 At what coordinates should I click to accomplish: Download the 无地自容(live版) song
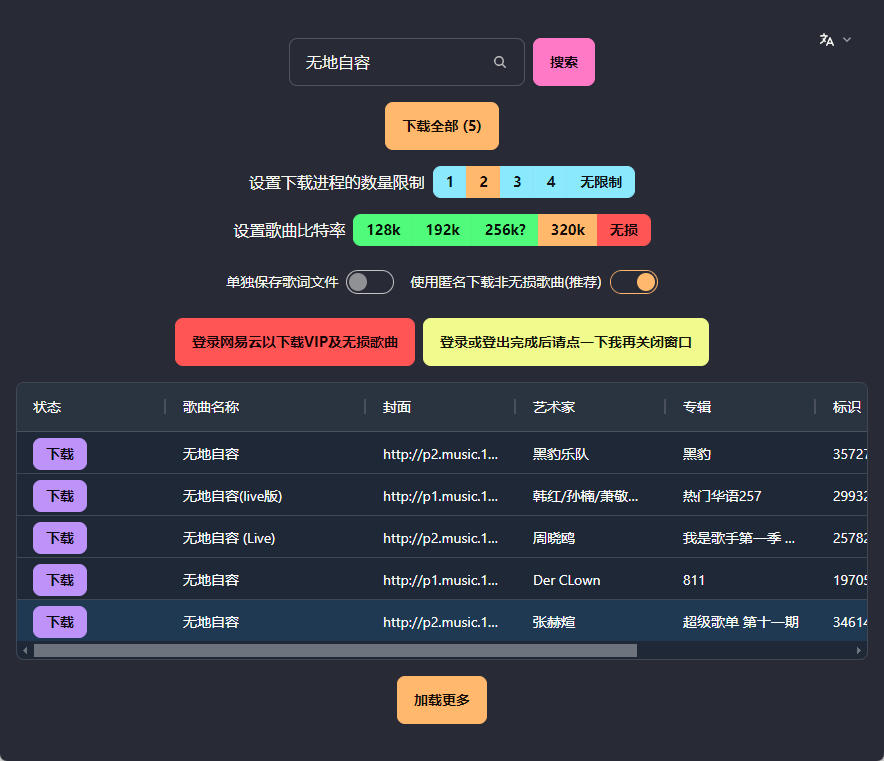pos(60,496)
